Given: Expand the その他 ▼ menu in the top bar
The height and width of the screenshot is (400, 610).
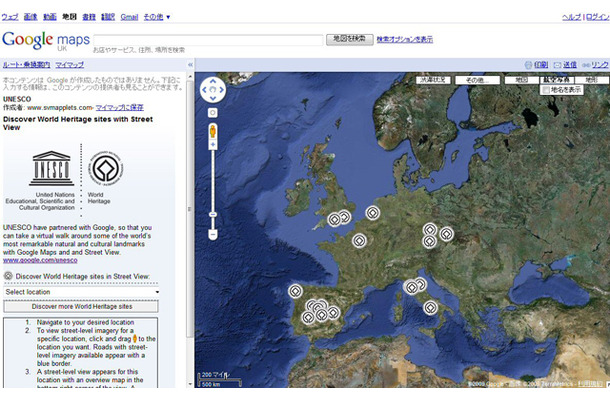Looking at the screenshot, I should pyautogui.click(x=157, y=17).
